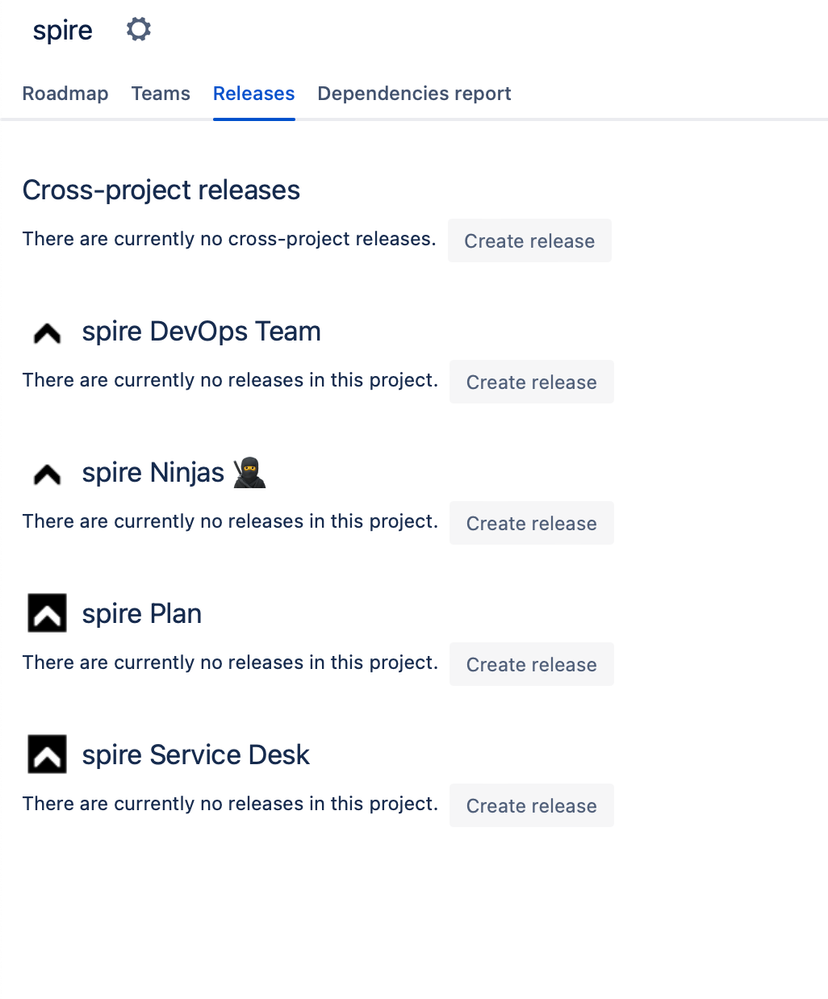Click the spire plan title
Viewport: 828px width, 999px height.
[x=62, y=30]
